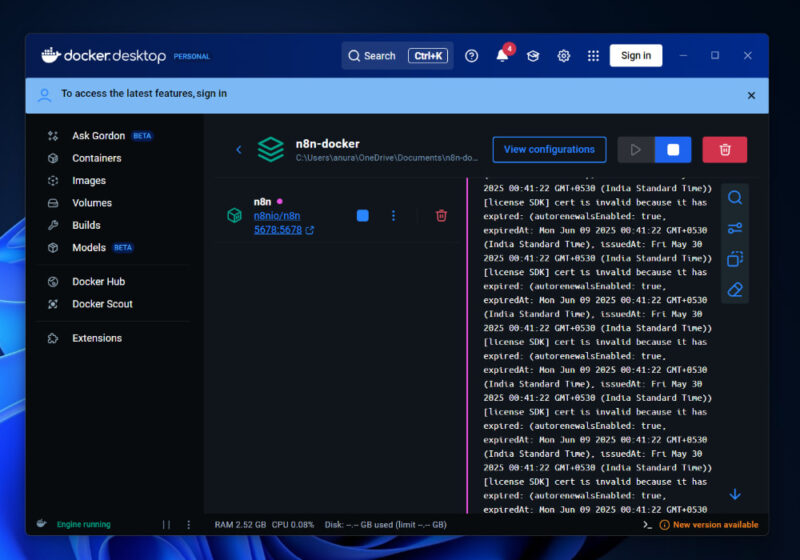Open engine options three-dot menu
This screenshot has height=560, width=800.
188,524
